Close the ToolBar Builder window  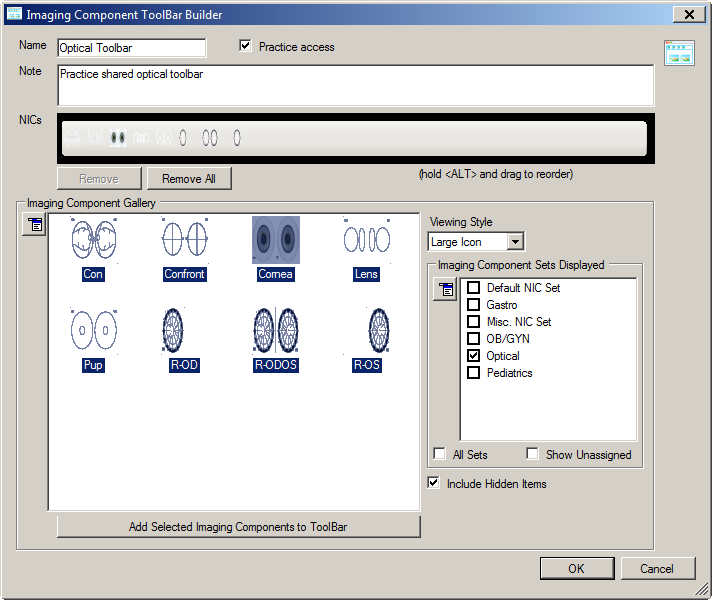689,15
